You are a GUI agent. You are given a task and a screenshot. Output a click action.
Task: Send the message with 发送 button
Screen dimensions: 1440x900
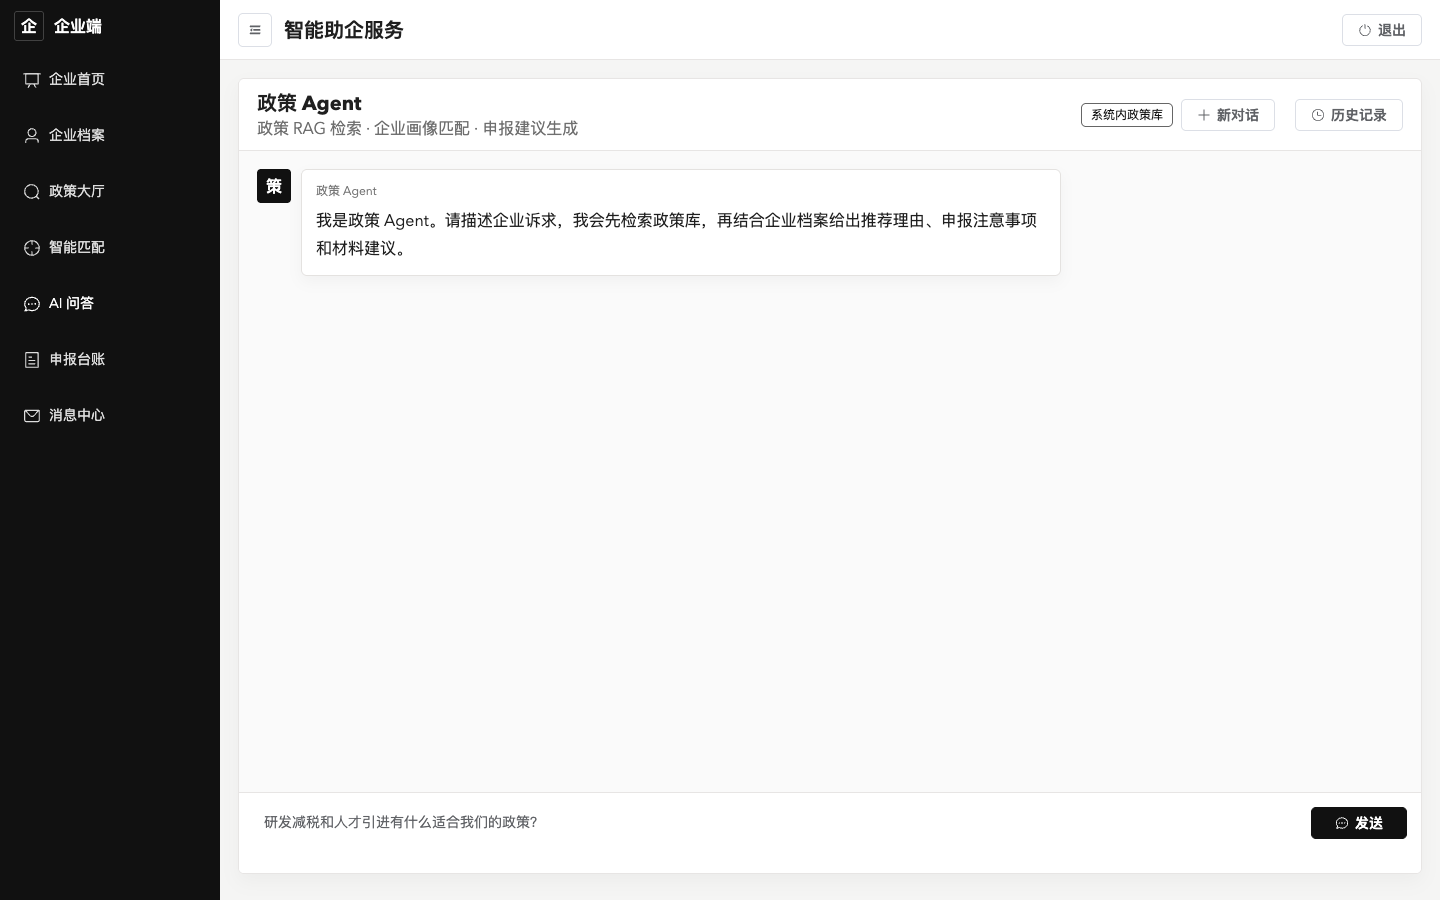click(x=1359, y=823)
